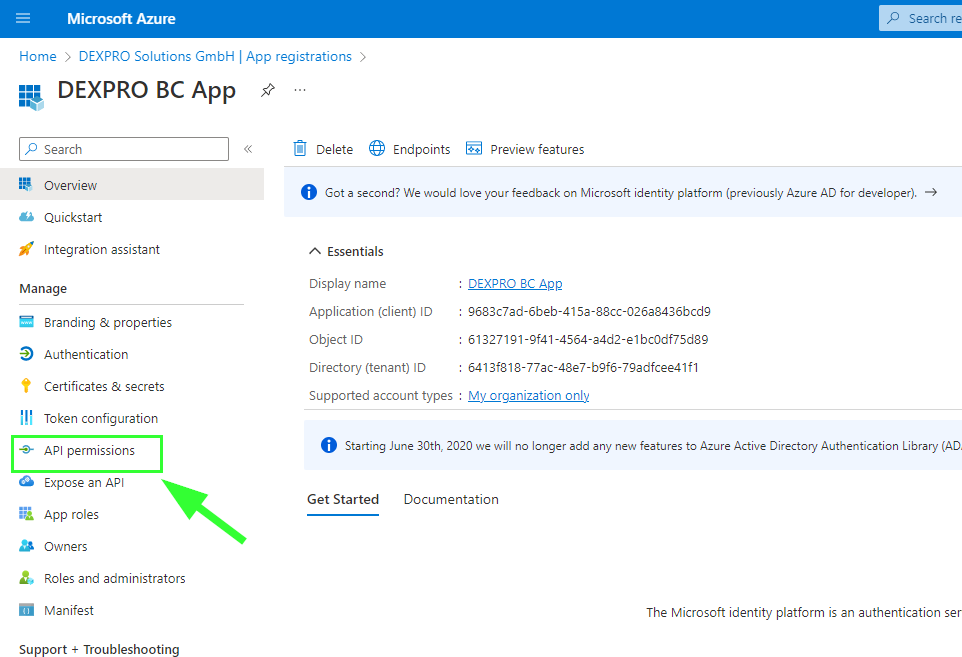Open the Azure portal hamburger menu
This screenshot has height=657, width=962.
click(23, 18)
